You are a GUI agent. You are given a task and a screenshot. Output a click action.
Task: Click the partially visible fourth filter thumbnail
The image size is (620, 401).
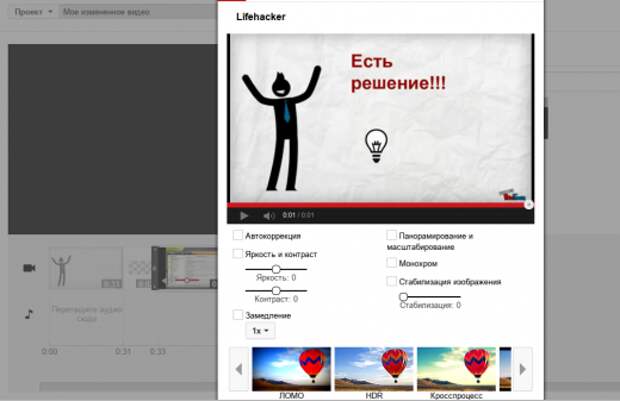pyautogui.click(x=505, y=369)
